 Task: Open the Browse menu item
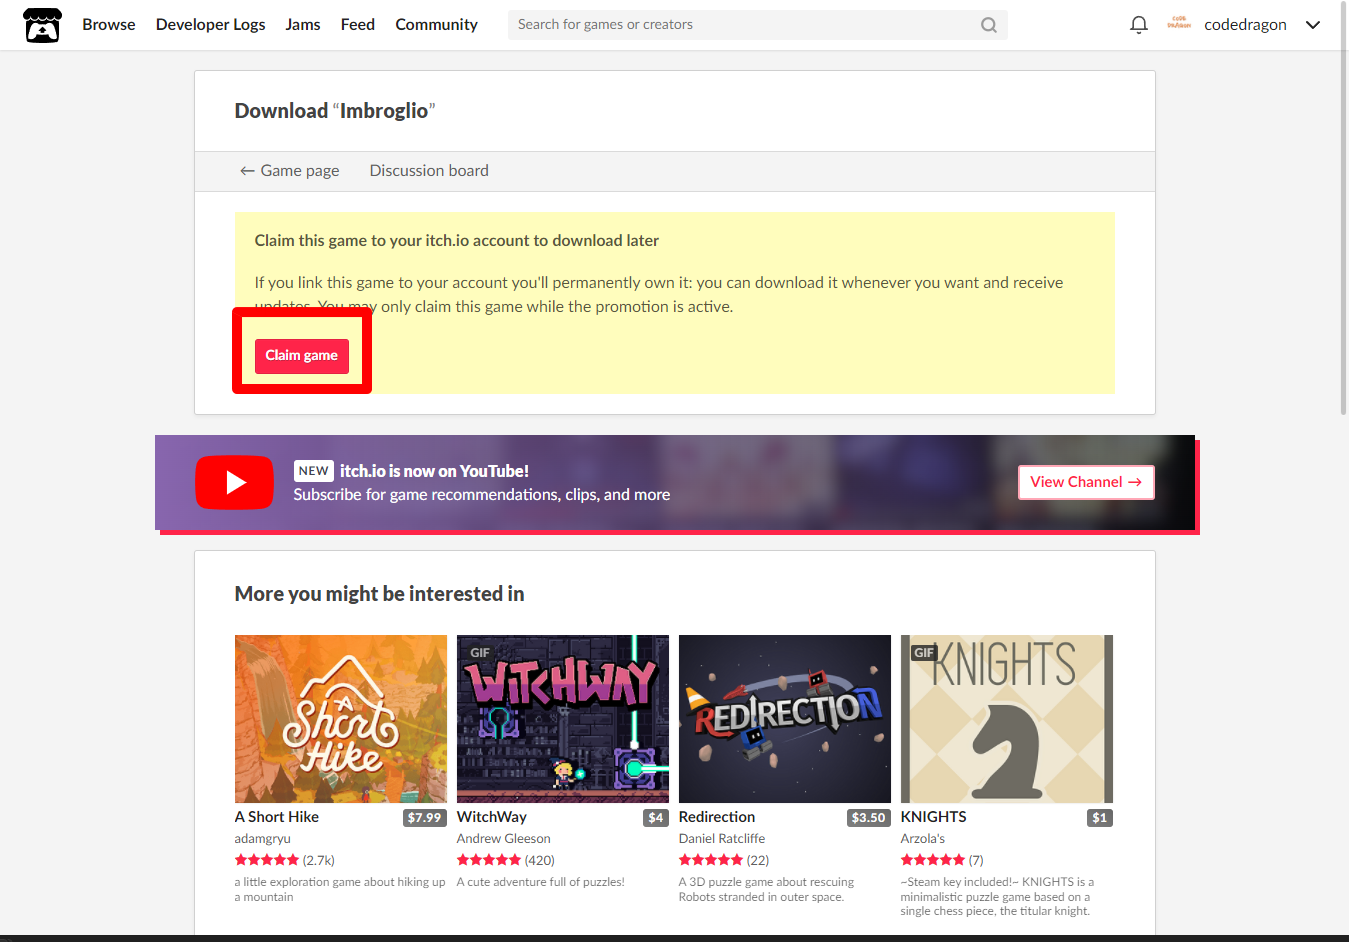click(x=109, y=25)
